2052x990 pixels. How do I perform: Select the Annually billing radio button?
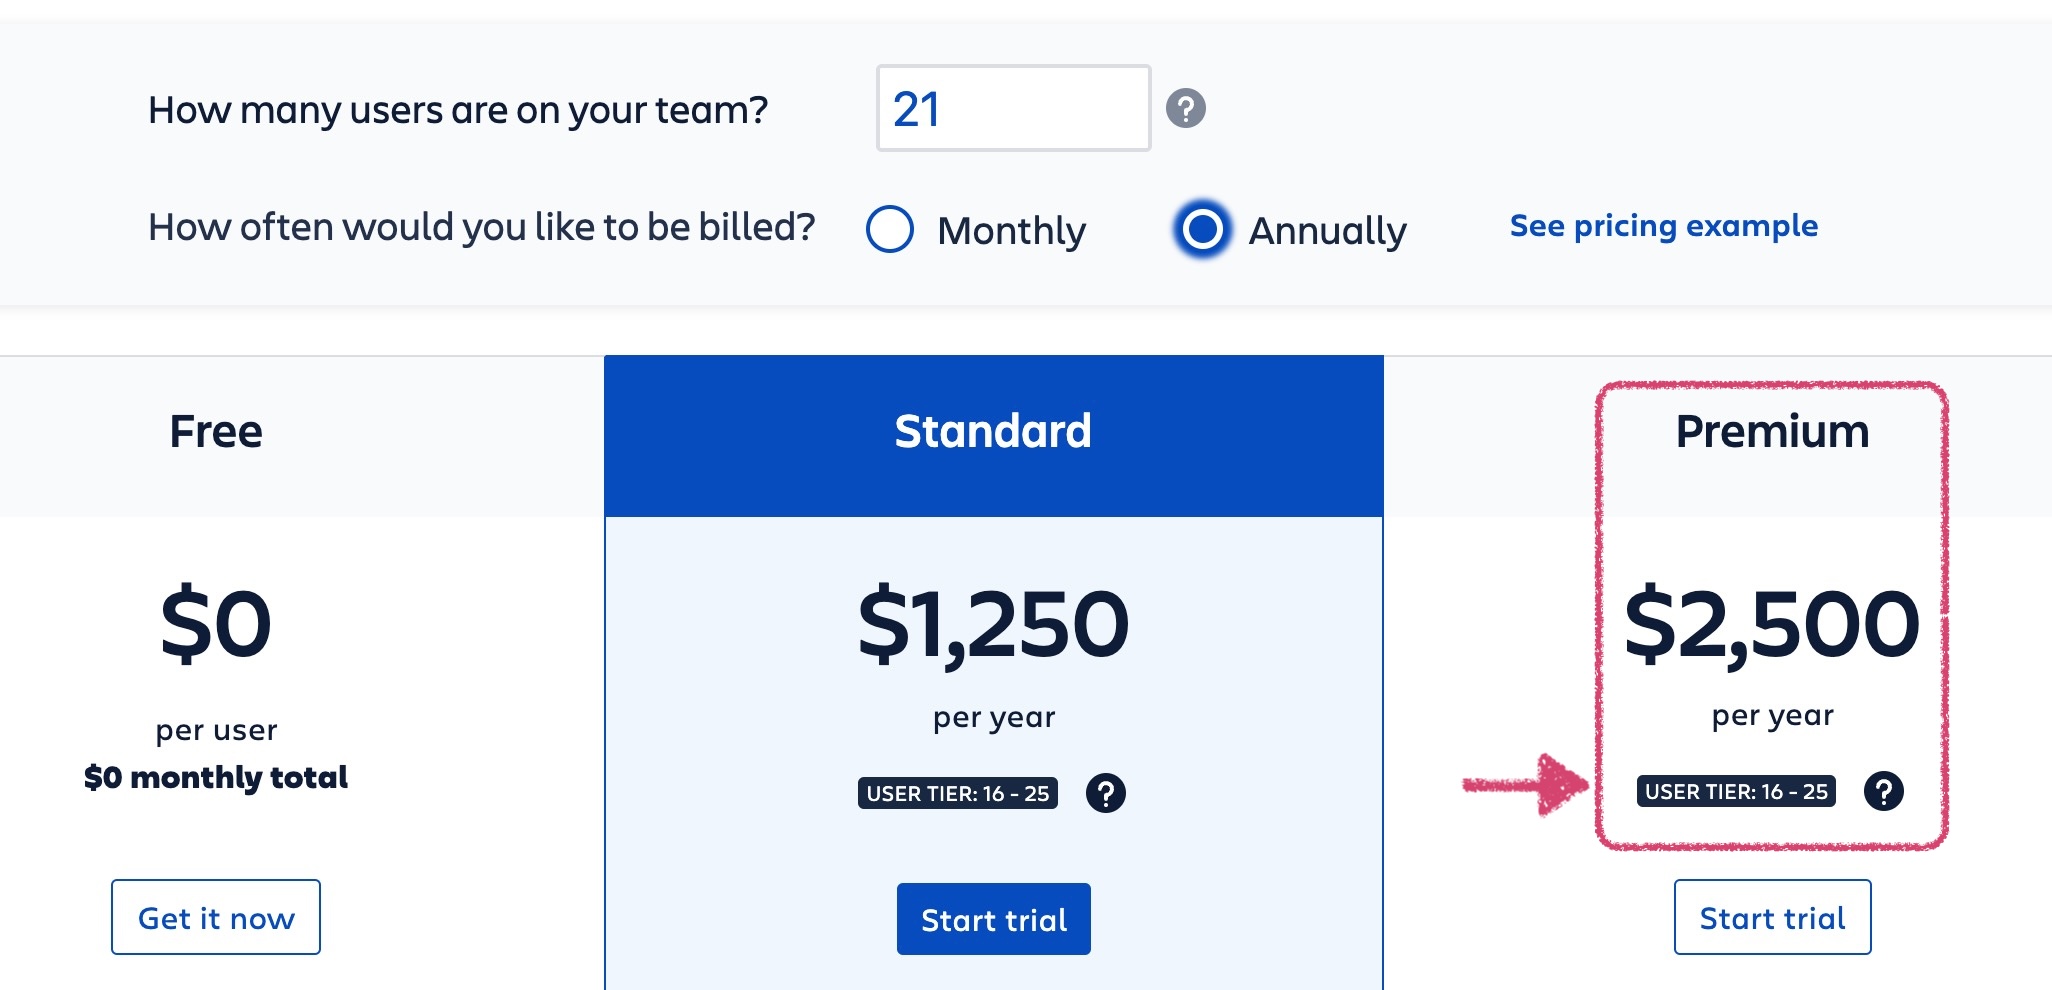1202,229
